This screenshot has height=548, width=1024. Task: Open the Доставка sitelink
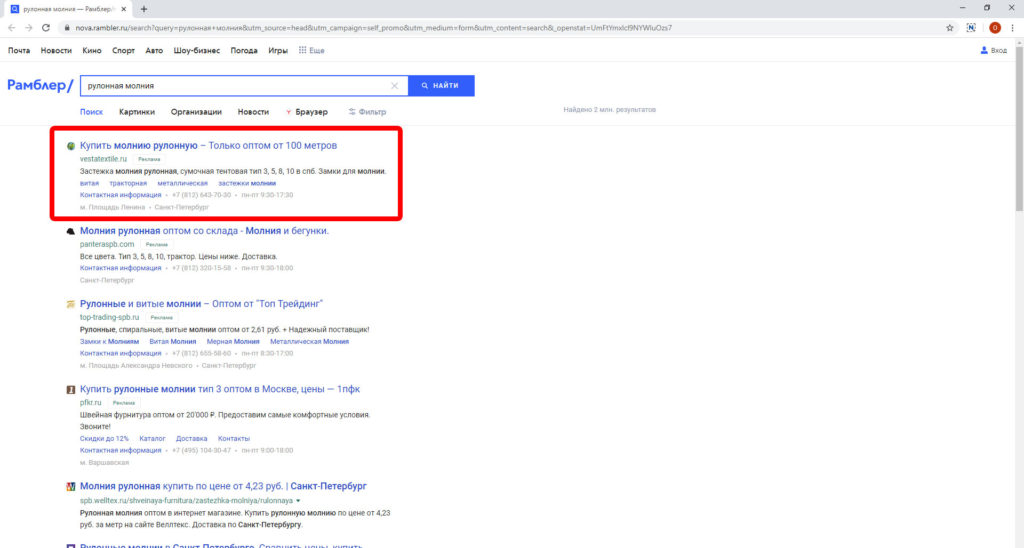pyautogui.click(x=191, y=439)
